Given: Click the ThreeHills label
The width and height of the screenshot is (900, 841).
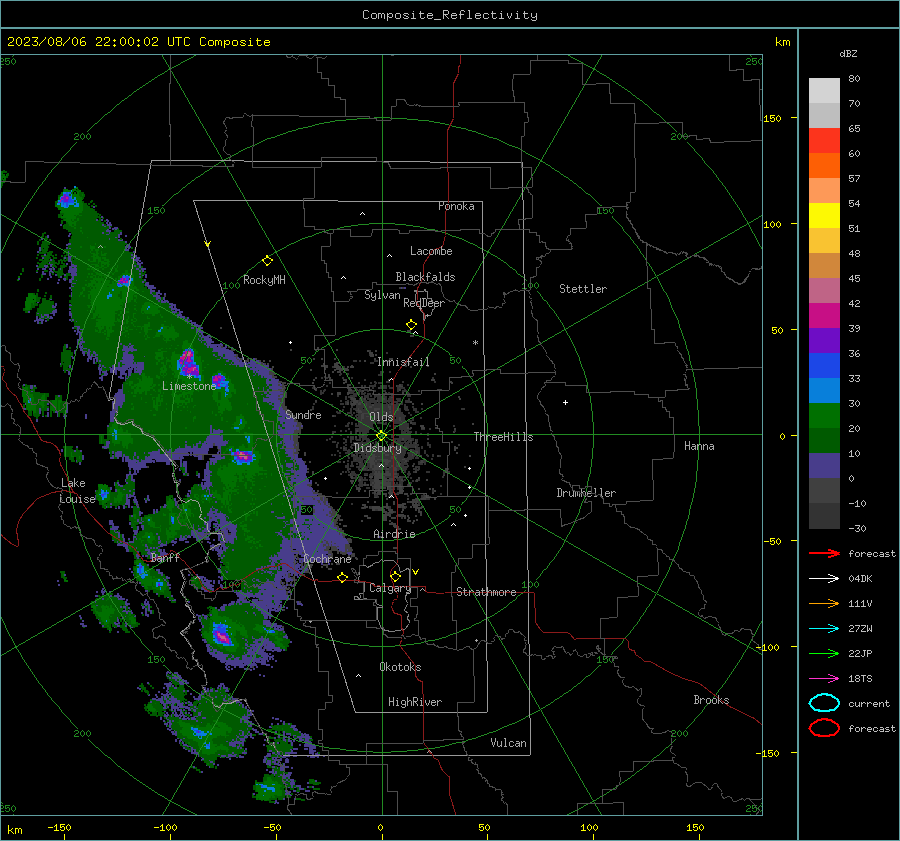Looking at the screenshot, I should (503, 437).
